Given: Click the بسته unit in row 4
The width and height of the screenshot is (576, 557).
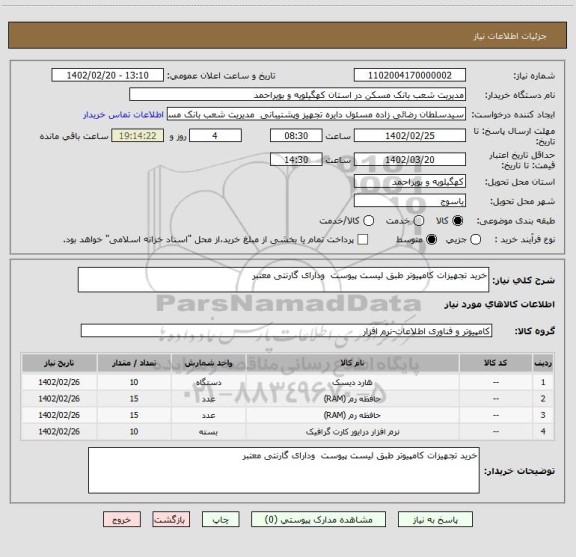Looking at the screenshot, I should coord(208,432).
